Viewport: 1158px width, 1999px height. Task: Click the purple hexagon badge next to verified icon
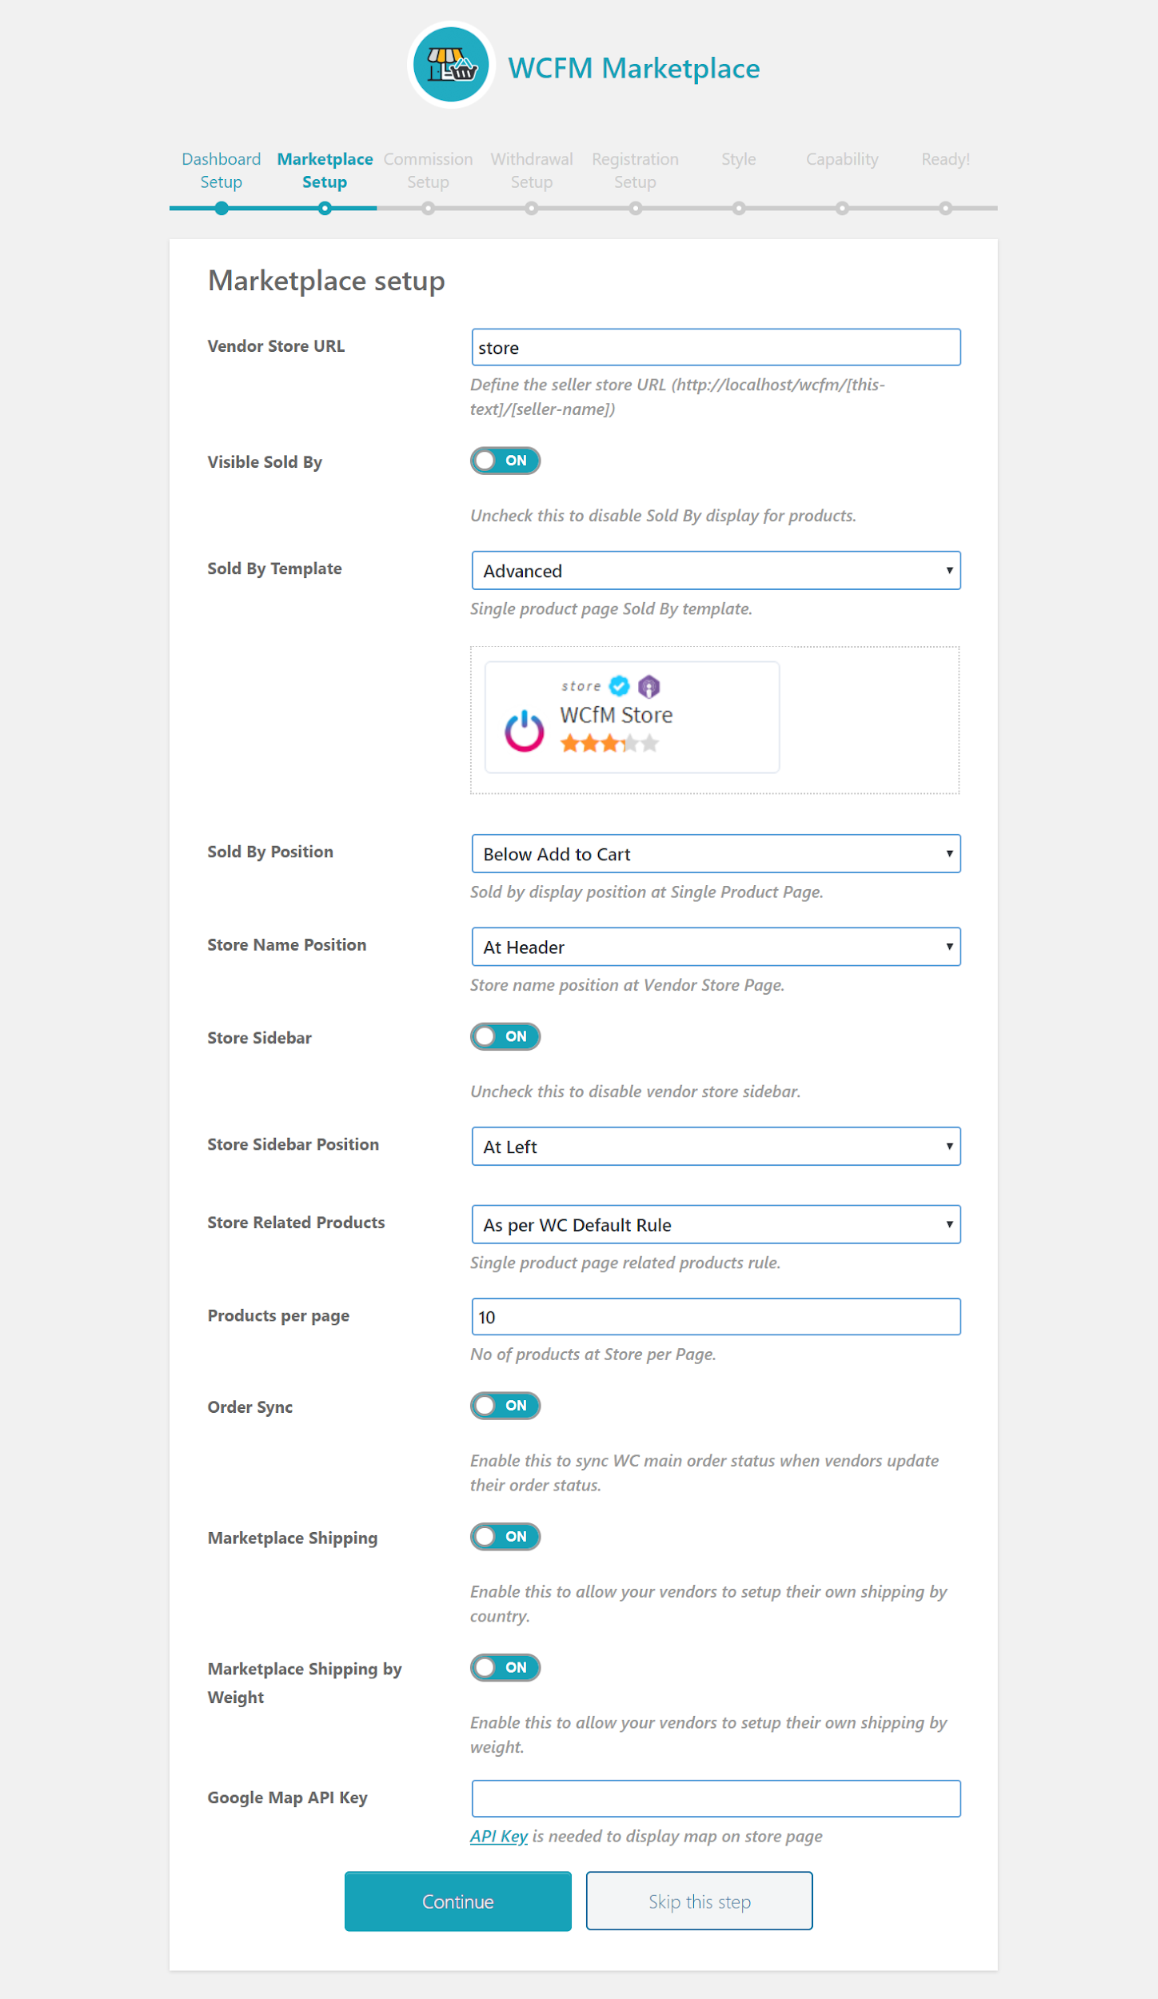pos(650,686)
